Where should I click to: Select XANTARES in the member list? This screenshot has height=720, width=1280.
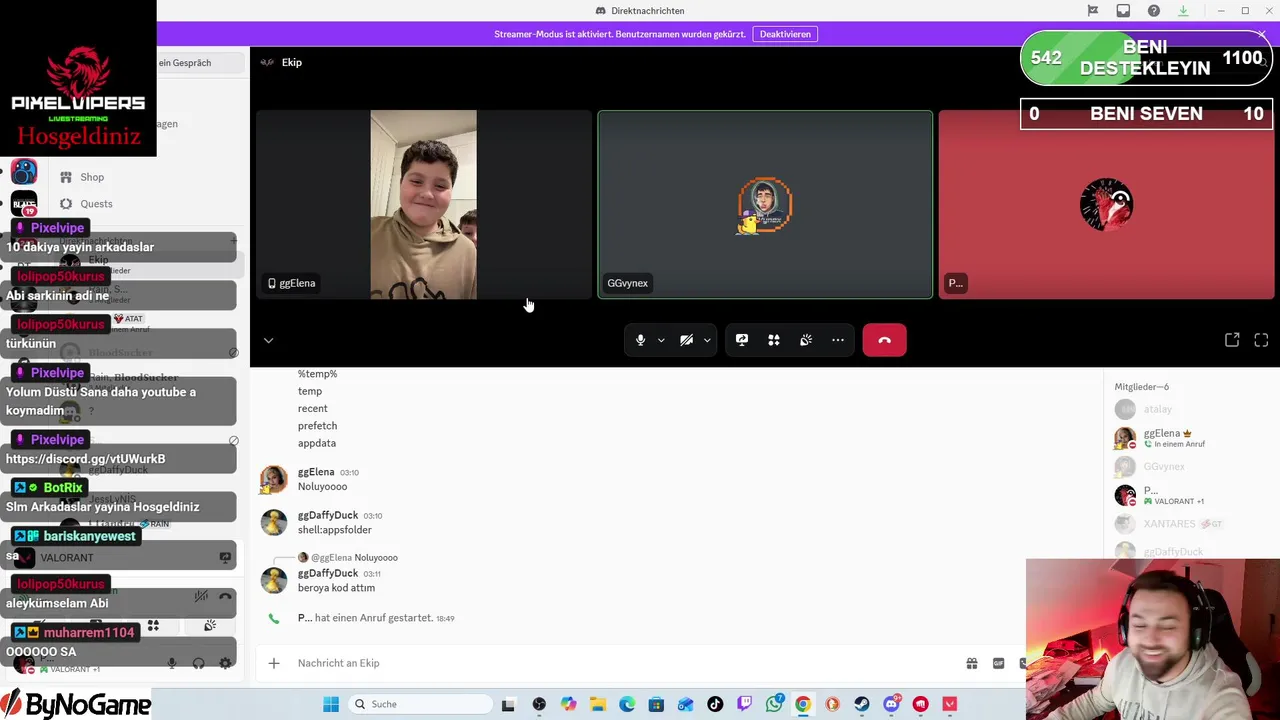(x=1172, y=524)
